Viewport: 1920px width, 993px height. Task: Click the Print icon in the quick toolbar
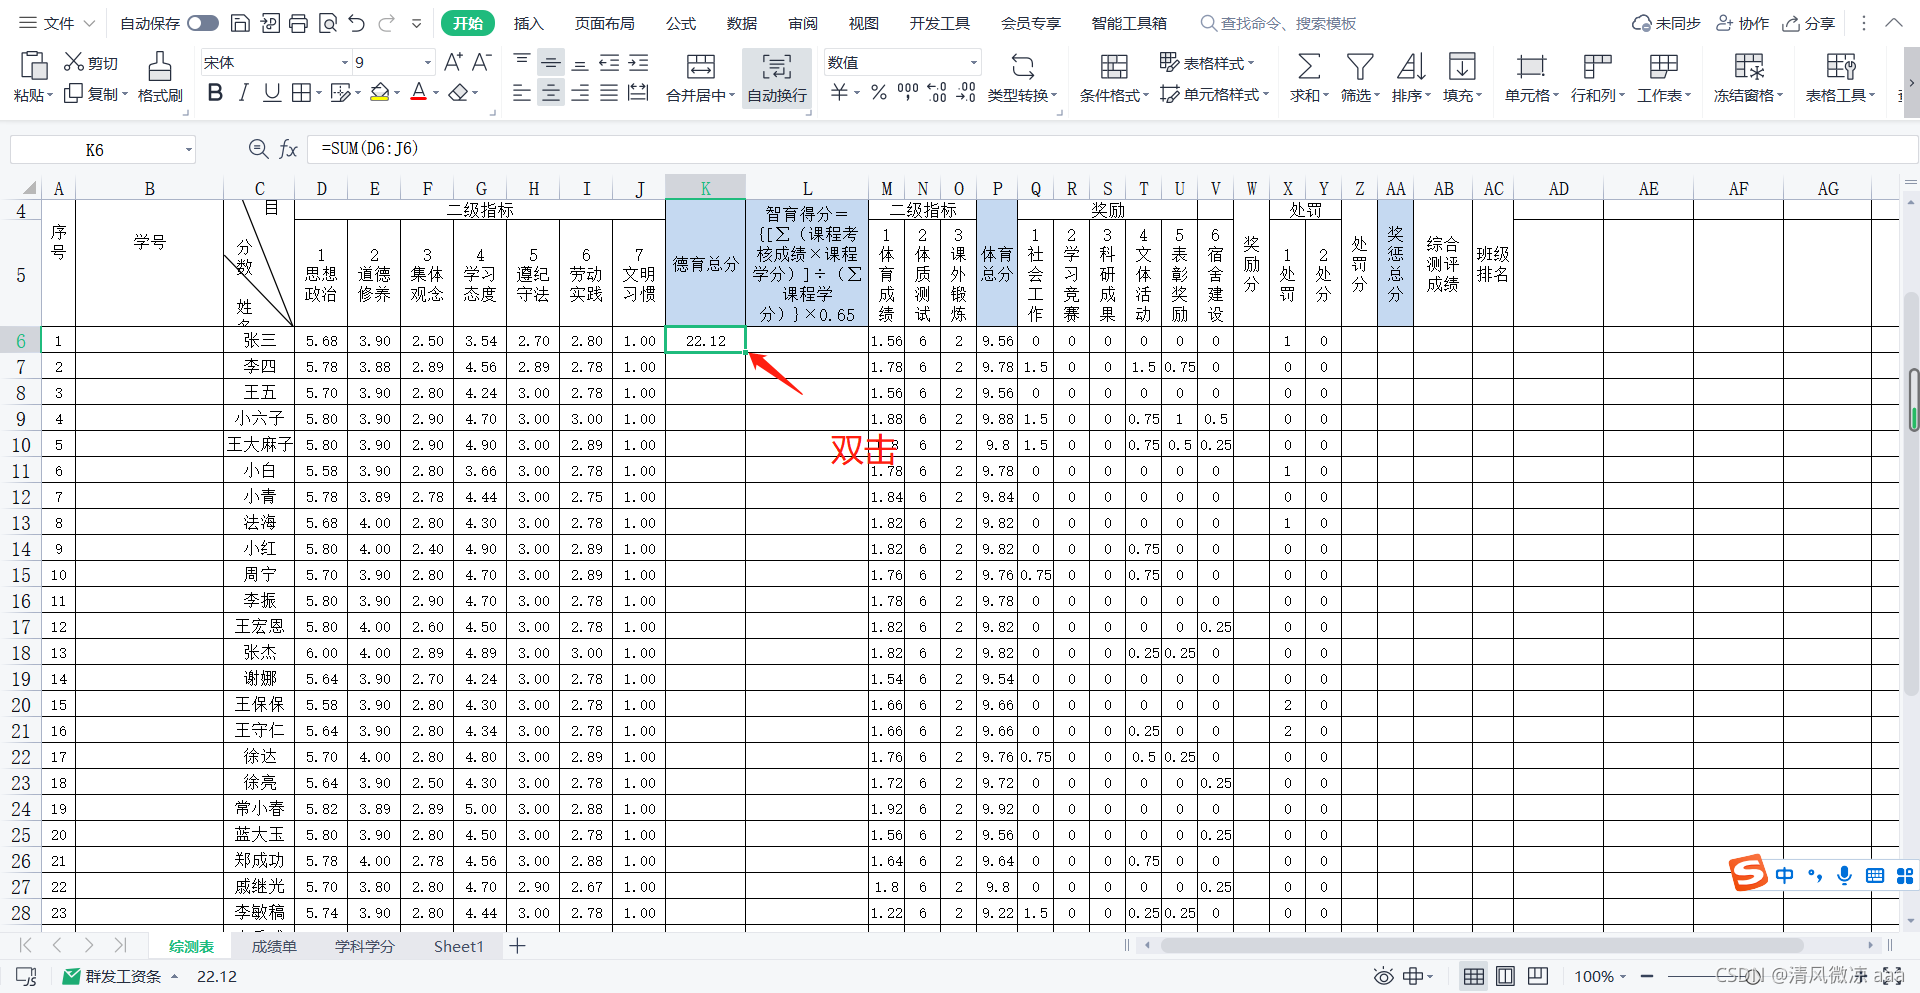[298, 23]
